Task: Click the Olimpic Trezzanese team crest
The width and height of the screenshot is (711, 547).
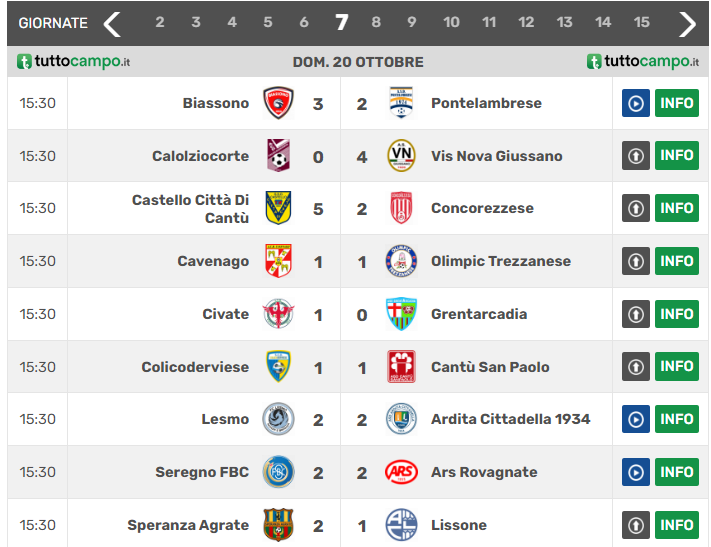Action: pyautogui.click(x=401, y=261)
